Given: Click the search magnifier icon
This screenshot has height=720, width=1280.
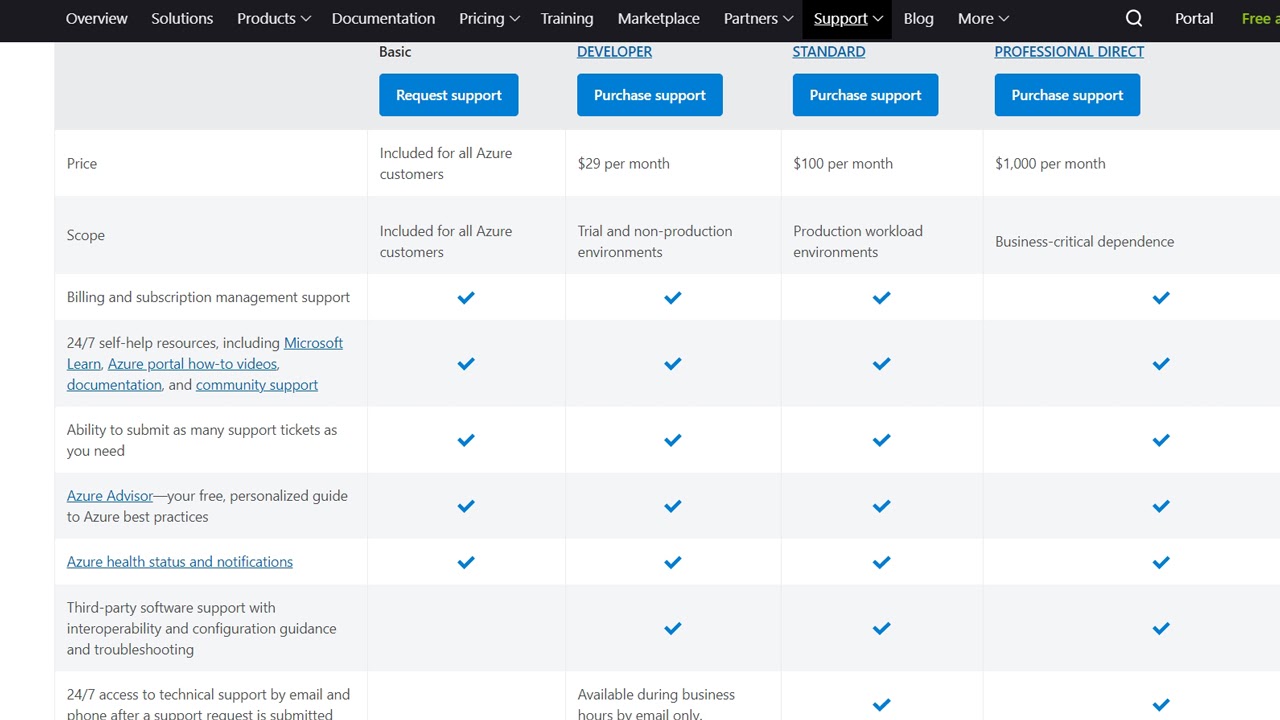Looking at the screenshot, I should tap(1133, 18).
